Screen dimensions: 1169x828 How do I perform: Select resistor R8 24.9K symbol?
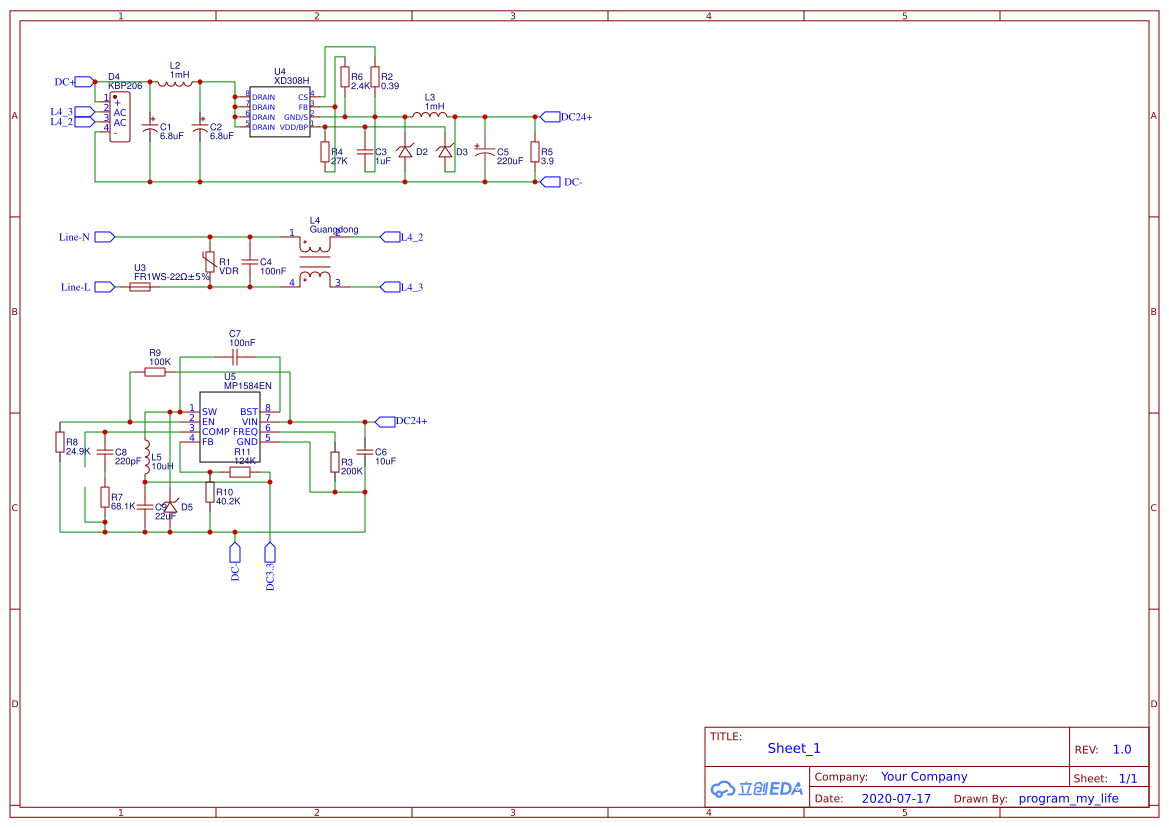coord(60,442)
